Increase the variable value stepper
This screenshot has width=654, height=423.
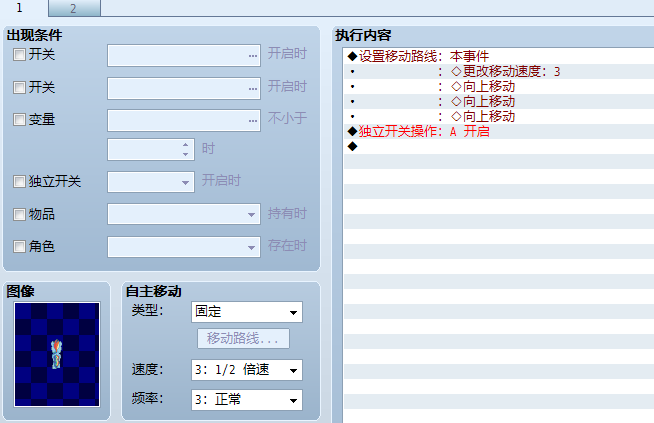(186, 144)
